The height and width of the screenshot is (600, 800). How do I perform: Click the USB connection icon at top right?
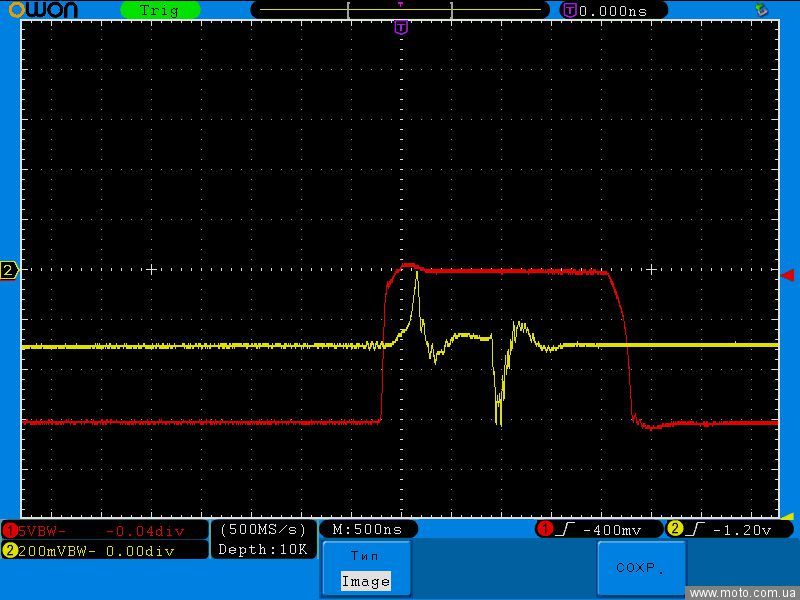[x=762, y=10]
